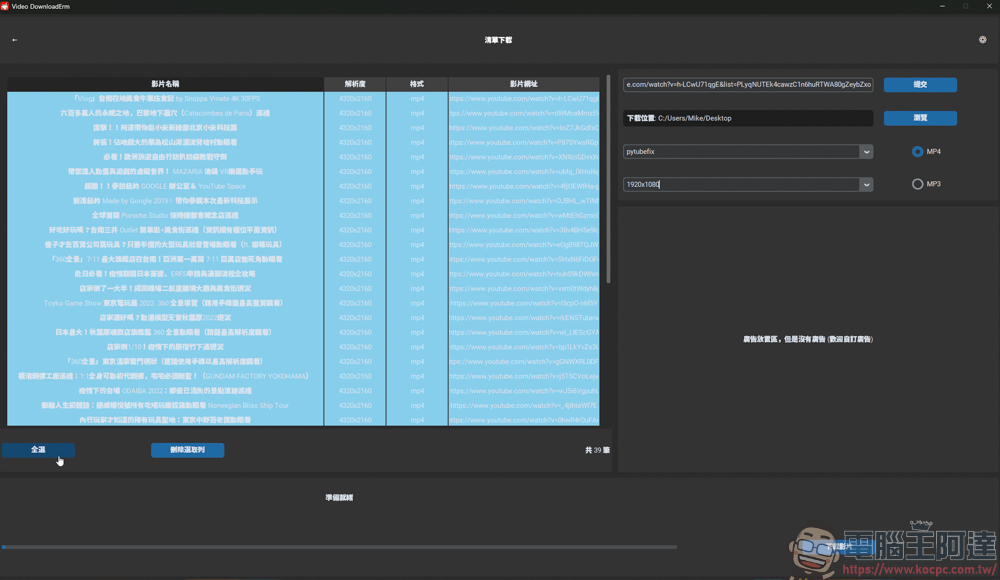1000x580 pixels.
Task: Click the URL cell containing v=gGNWXRL0DF
Action: point(524,362)
